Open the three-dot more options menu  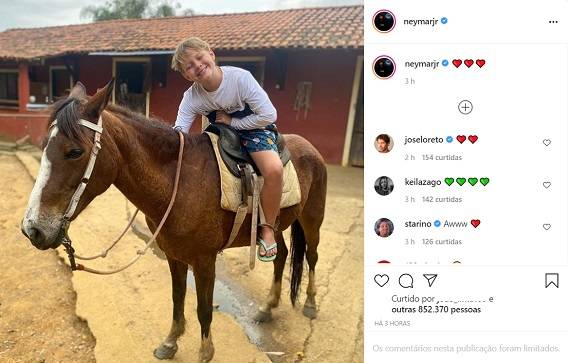(x=553, y=22)
